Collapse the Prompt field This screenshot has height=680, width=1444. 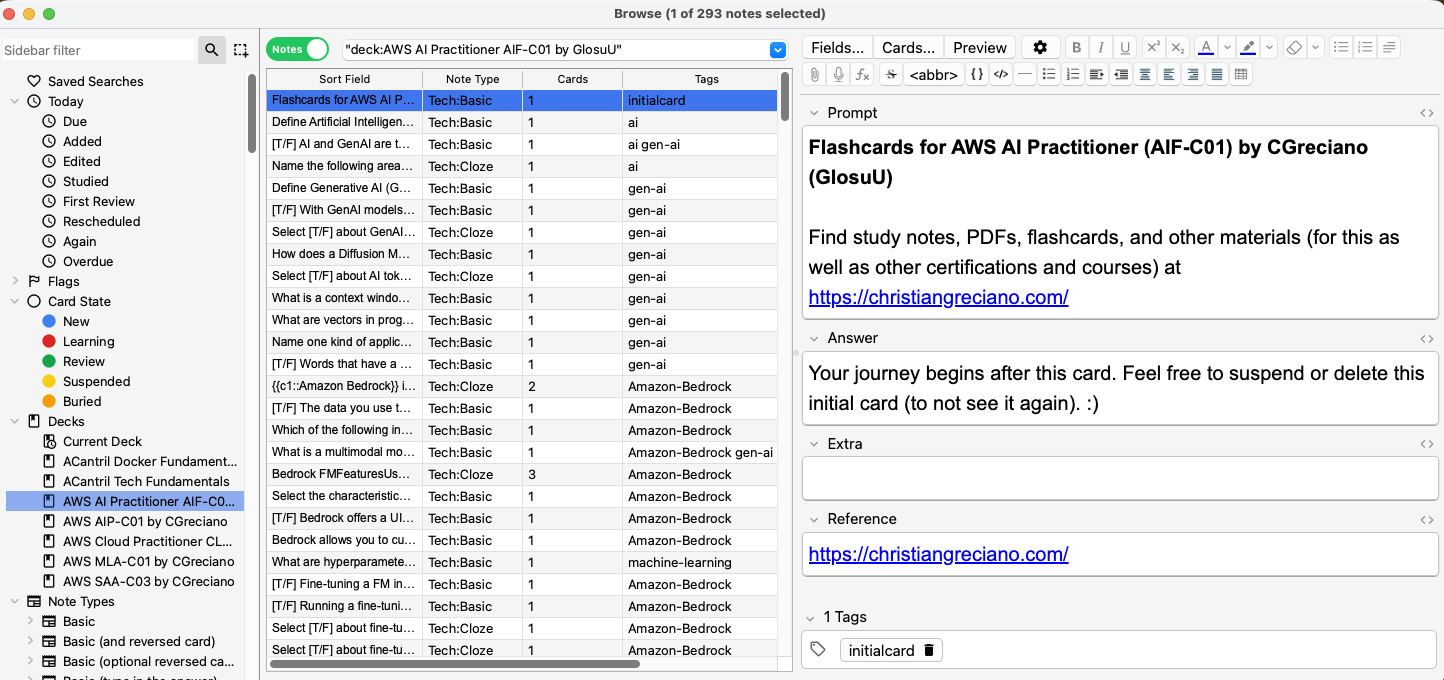click(x=814, y=113)
